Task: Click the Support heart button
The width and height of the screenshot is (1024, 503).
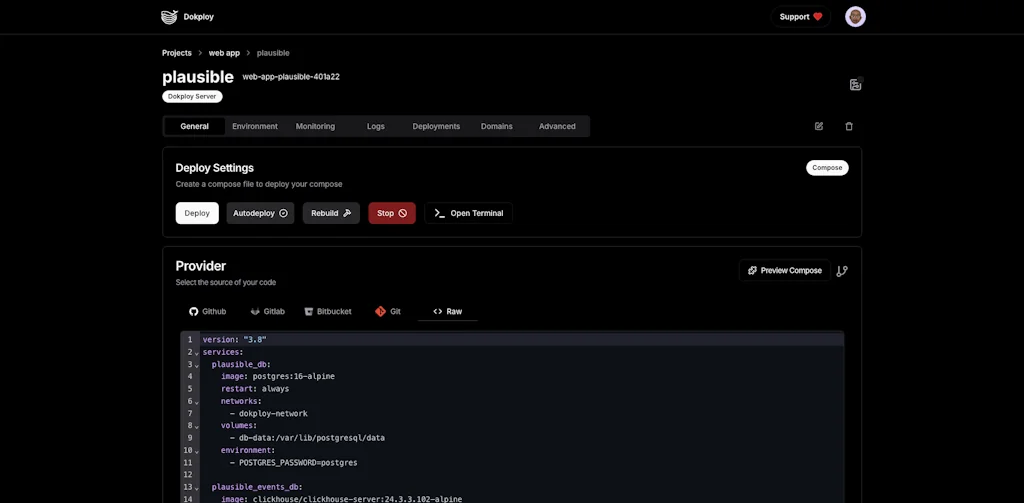Action: tap(801, 17)
